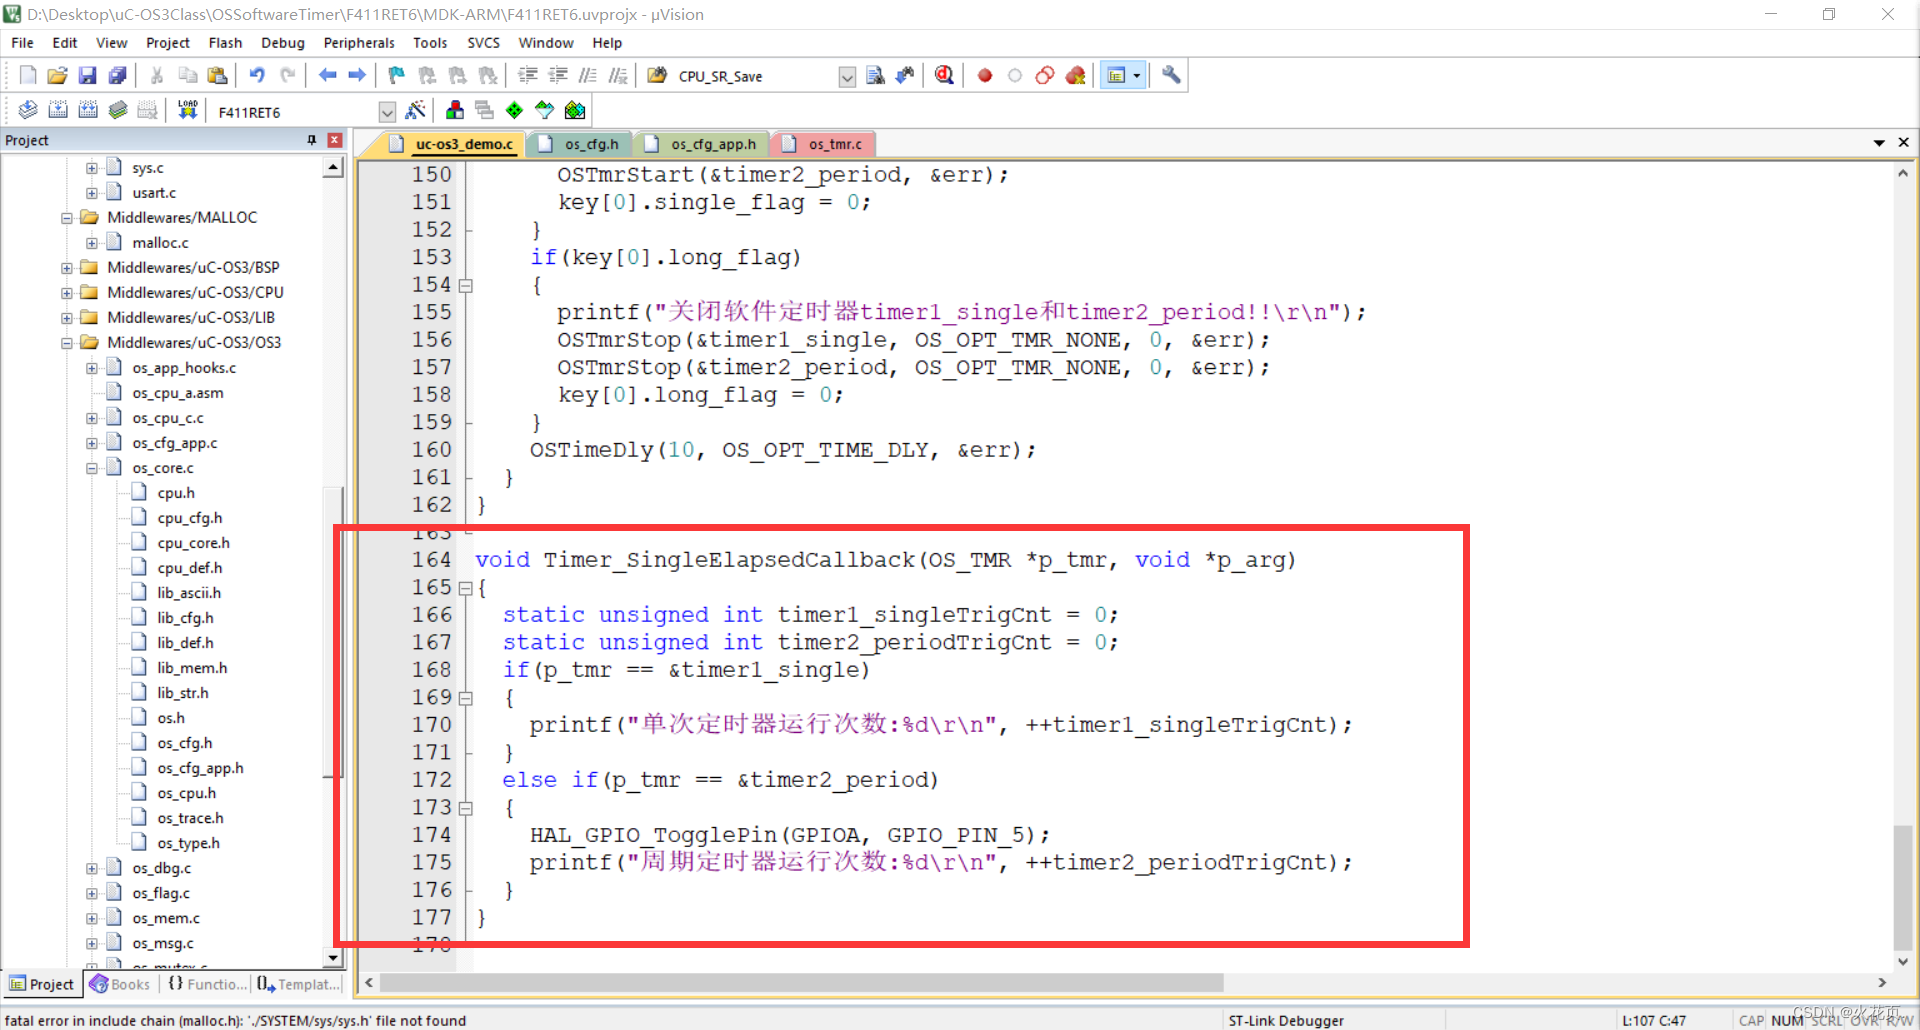Viewport: 1920px width, 1030px height.
Task: Save all files
Action: (117, 75)
